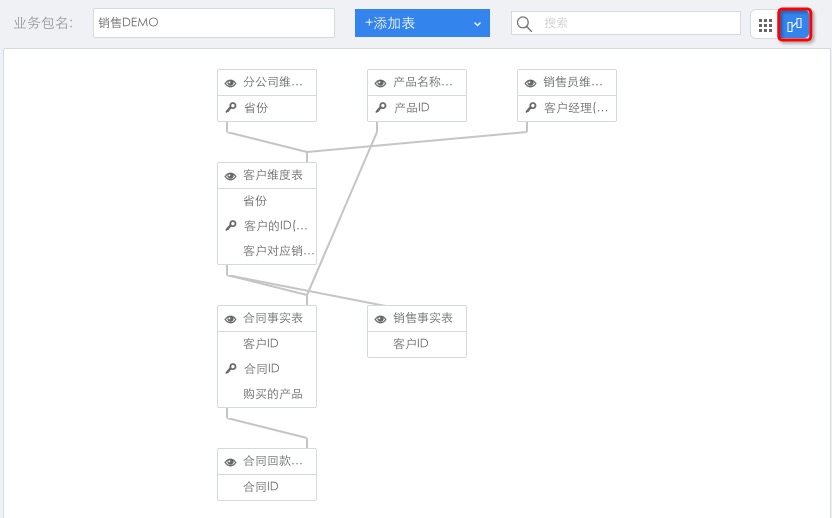Screen dimensions: 832x518
Task: Select the 产品名称… table title
Action: (x=423, y=82)
